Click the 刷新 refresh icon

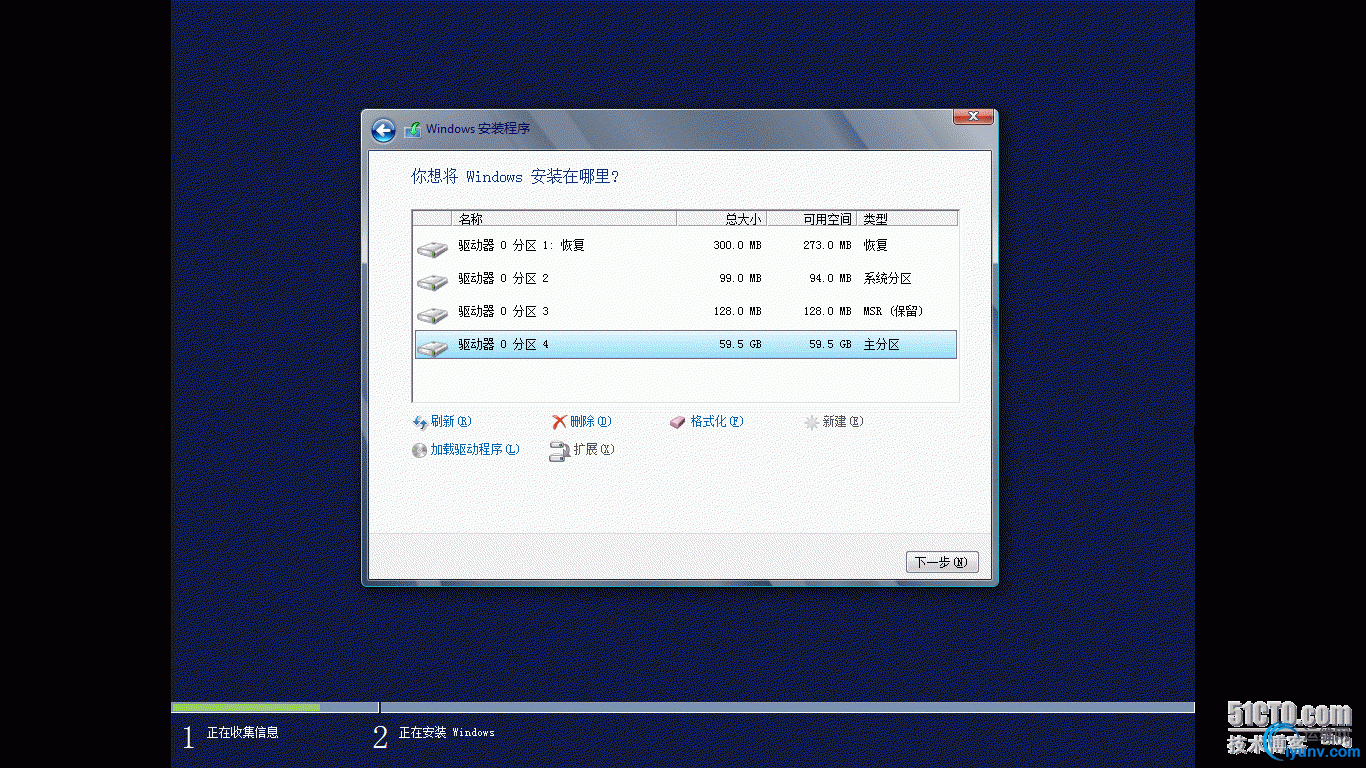click(x=420, y=423)
